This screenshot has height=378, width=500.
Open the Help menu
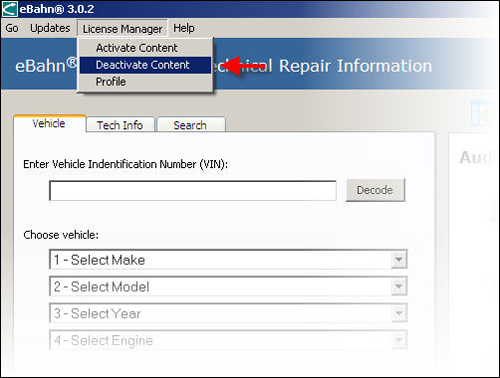(184, 28)
